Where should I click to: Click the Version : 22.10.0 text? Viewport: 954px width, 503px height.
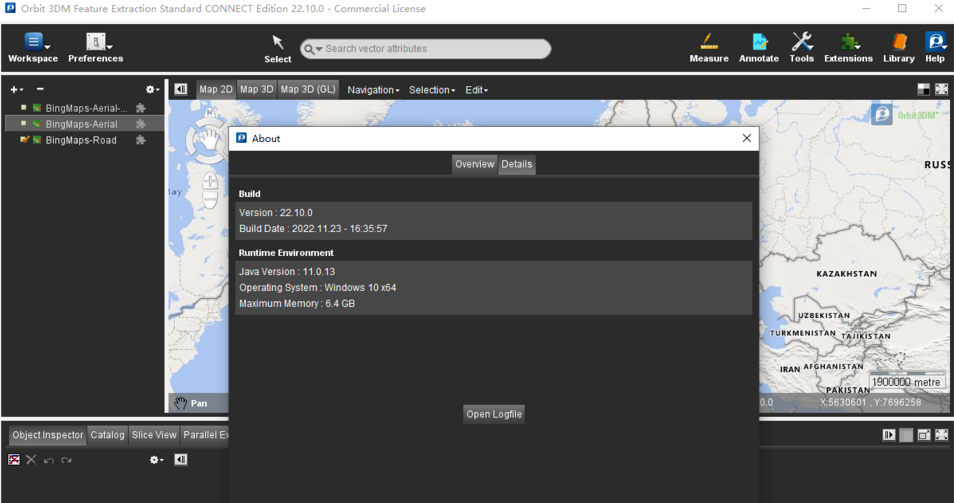click(x=276, y=212)
